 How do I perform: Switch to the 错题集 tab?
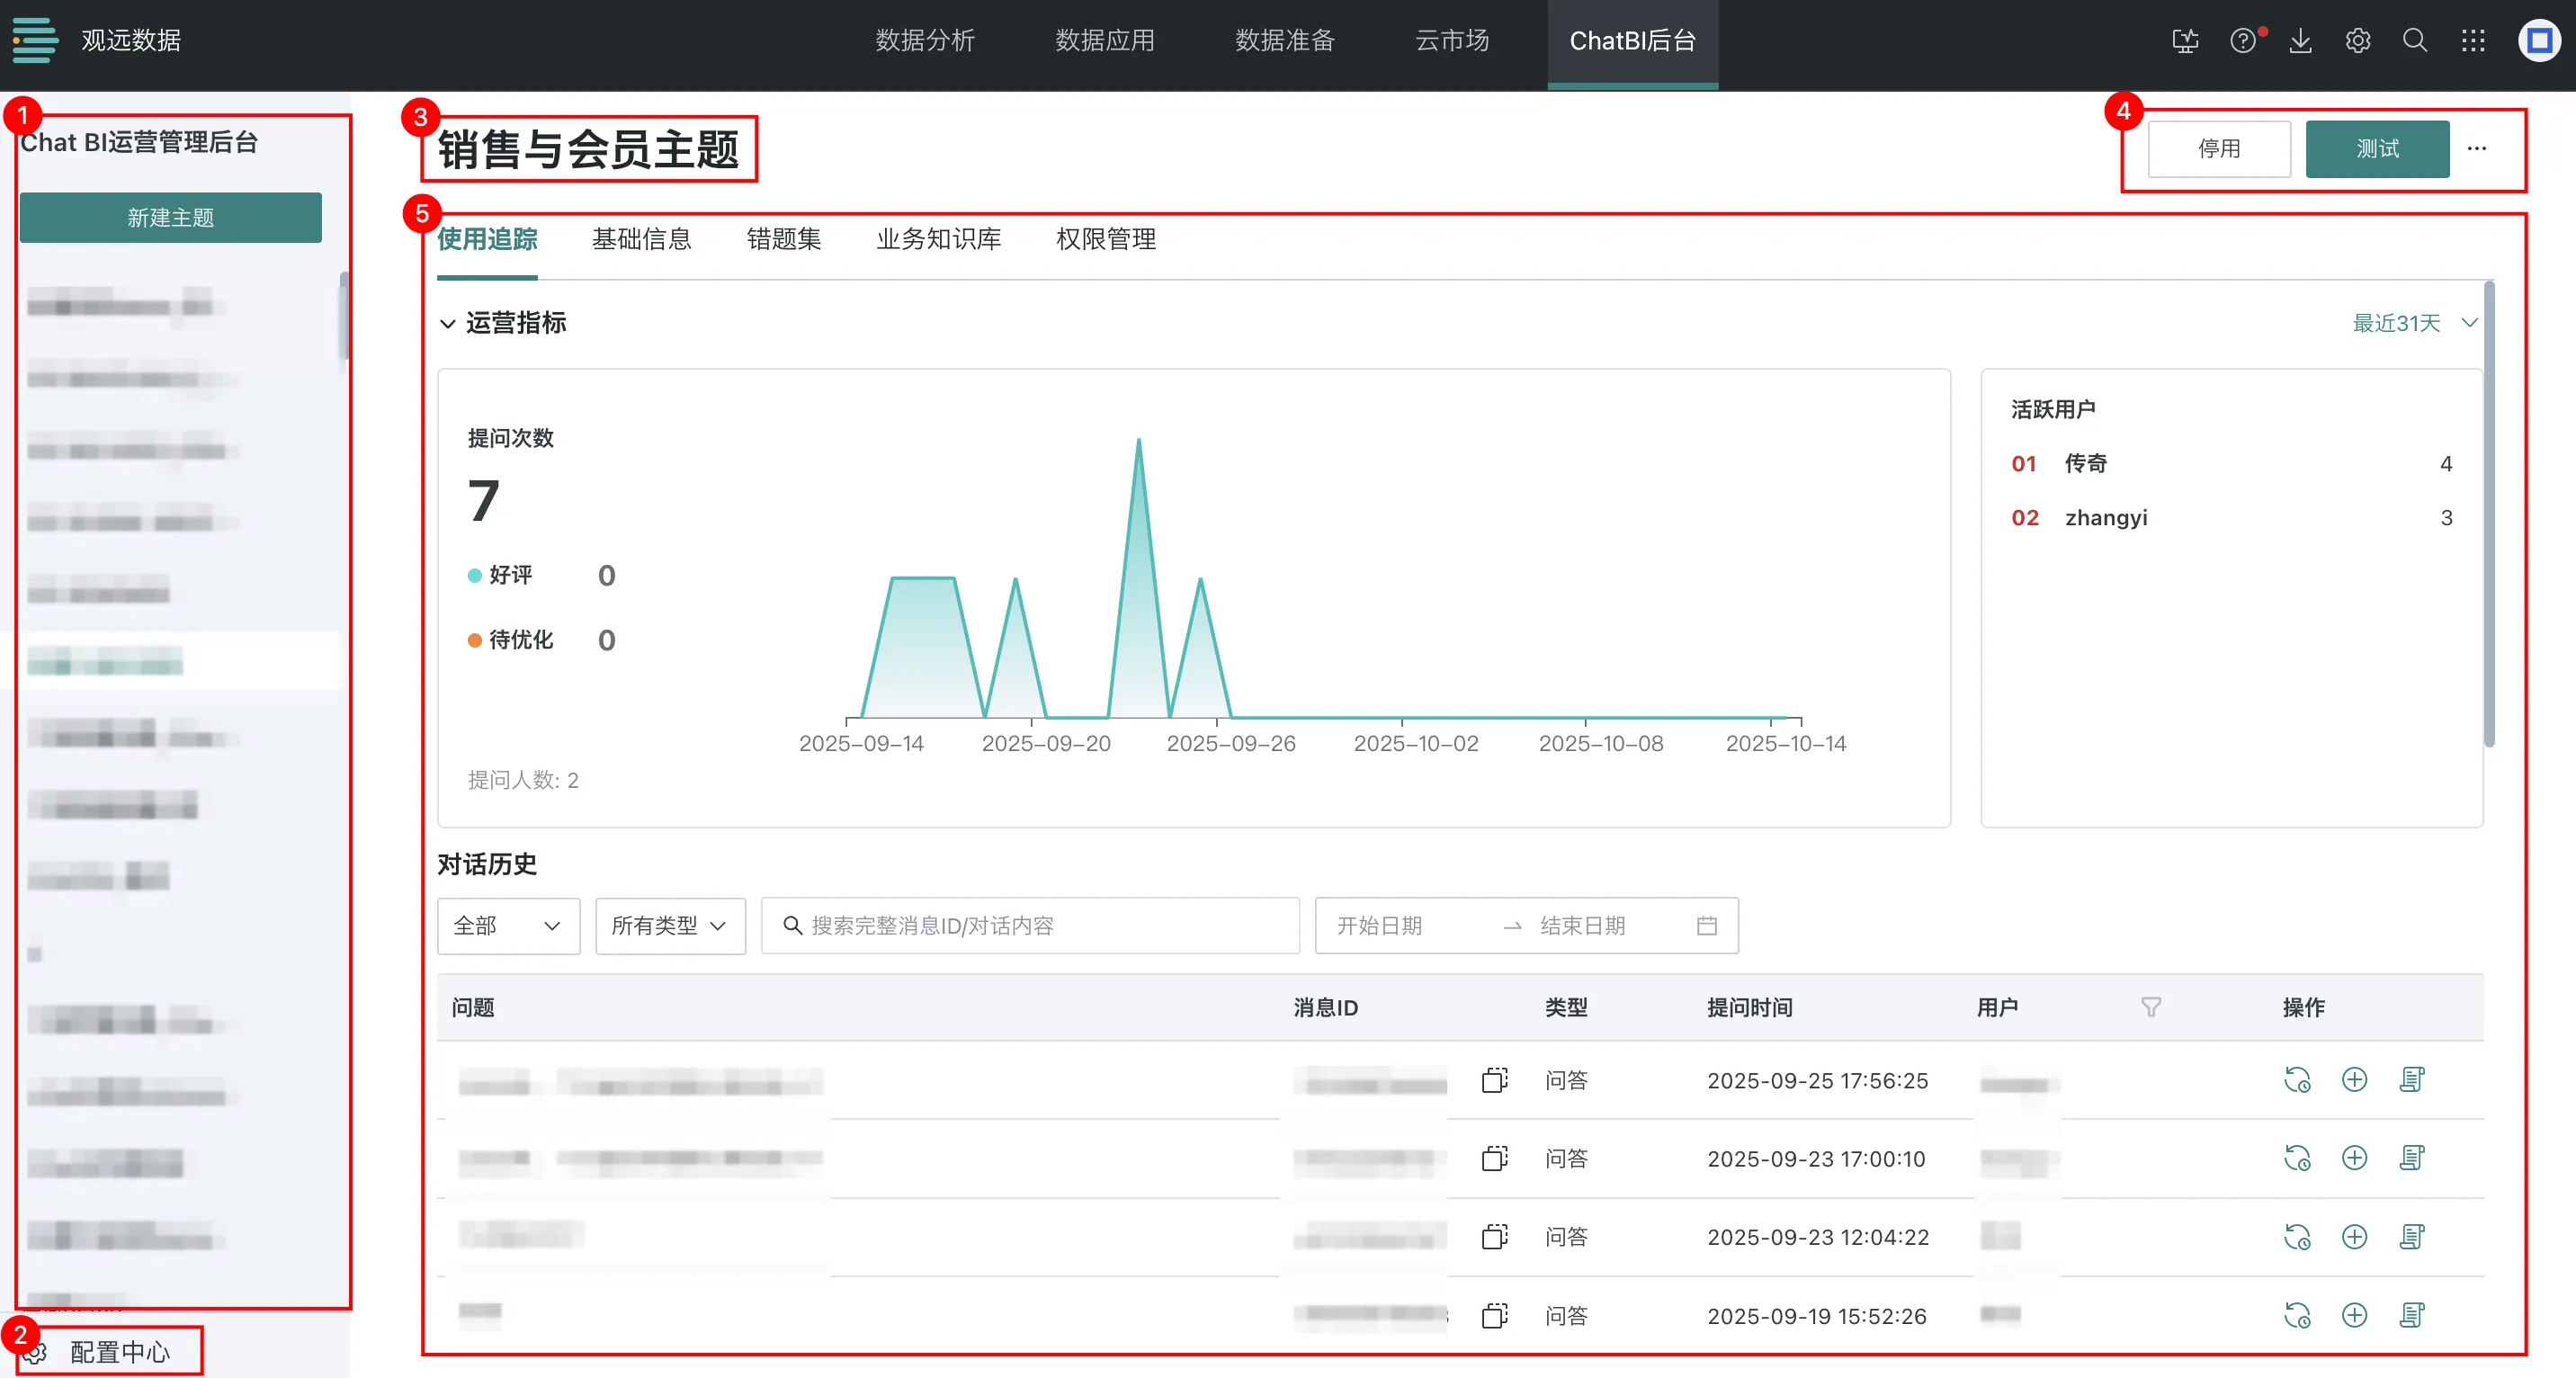click(x=783, y=239)
